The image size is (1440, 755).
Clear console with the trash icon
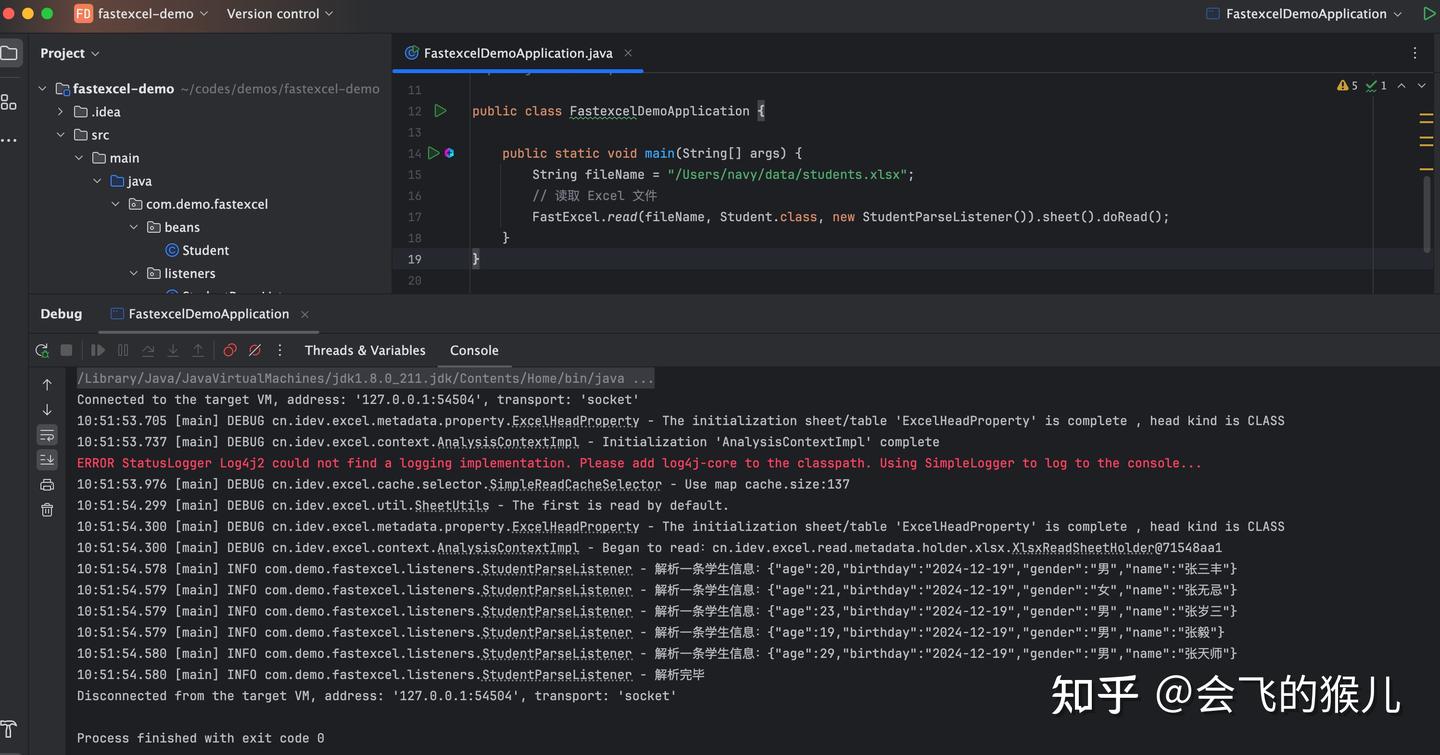[x=47, y=510]
